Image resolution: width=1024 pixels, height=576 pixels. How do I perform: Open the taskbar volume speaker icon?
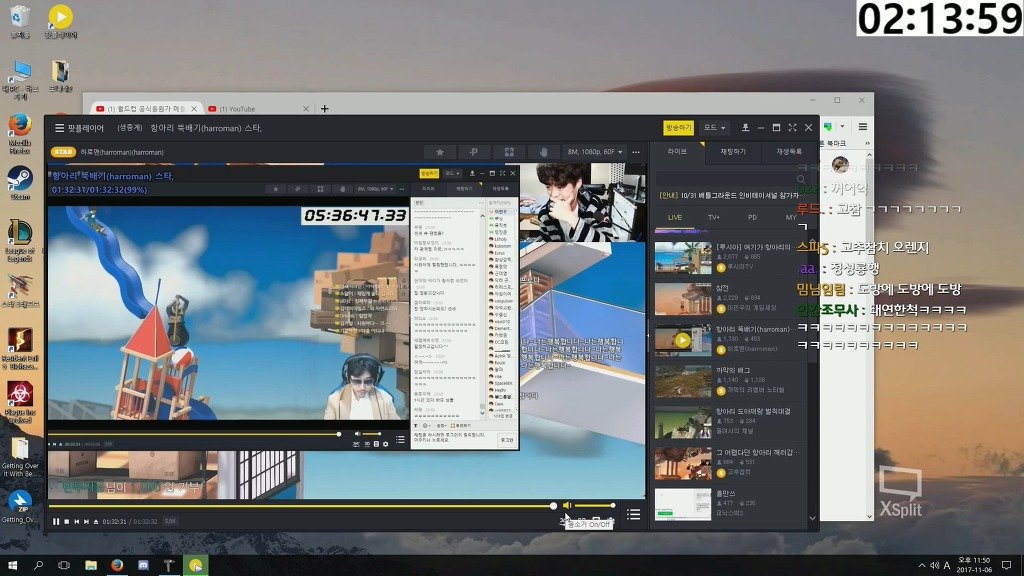tap(935, 566)
